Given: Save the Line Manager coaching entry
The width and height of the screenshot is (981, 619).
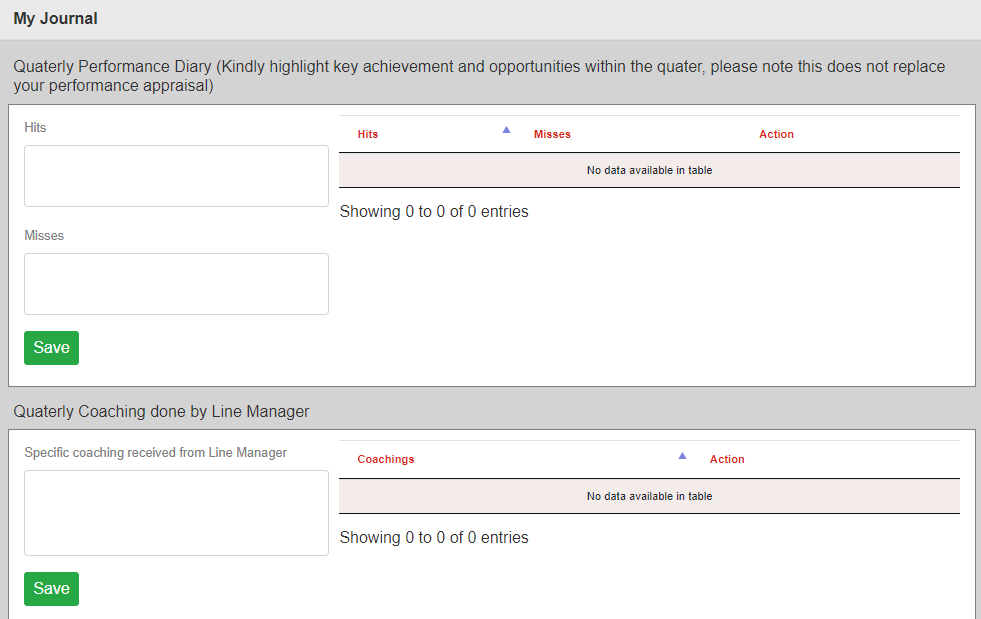Looking at the screenshot, I should tap(51, 589).
